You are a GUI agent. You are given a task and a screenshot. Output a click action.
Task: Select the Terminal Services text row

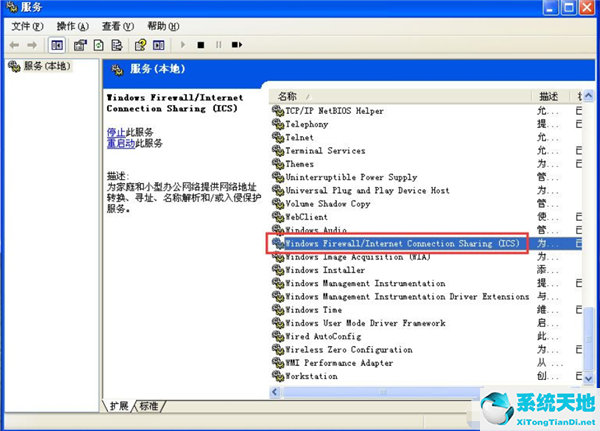[325, 150]
